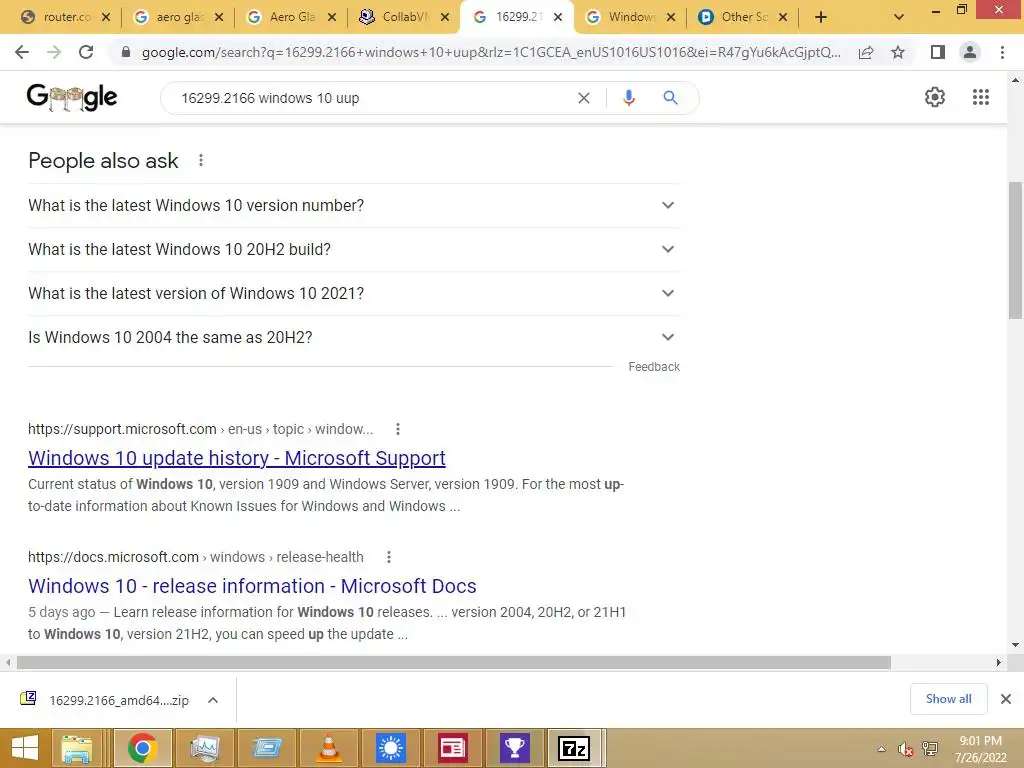
Task: Click the horizontal scrollbar thumb
Action: click(x=454, y=663)
